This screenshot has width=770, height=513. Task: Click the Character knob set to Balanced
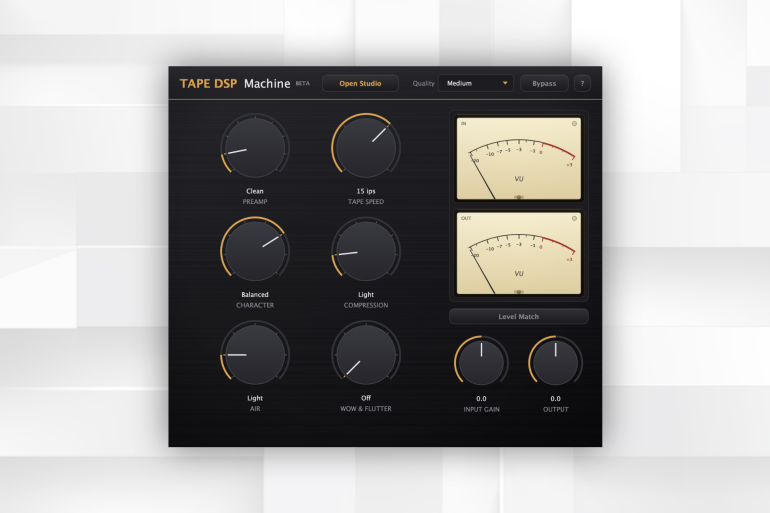[255, 251]
